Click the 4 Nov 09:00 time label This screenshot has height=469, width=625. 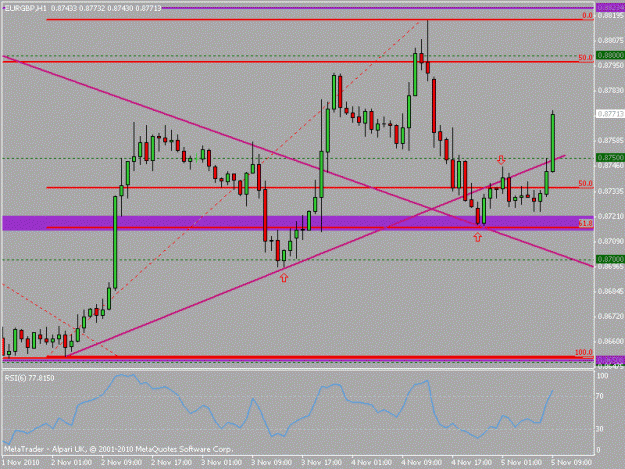click(422, 463)
